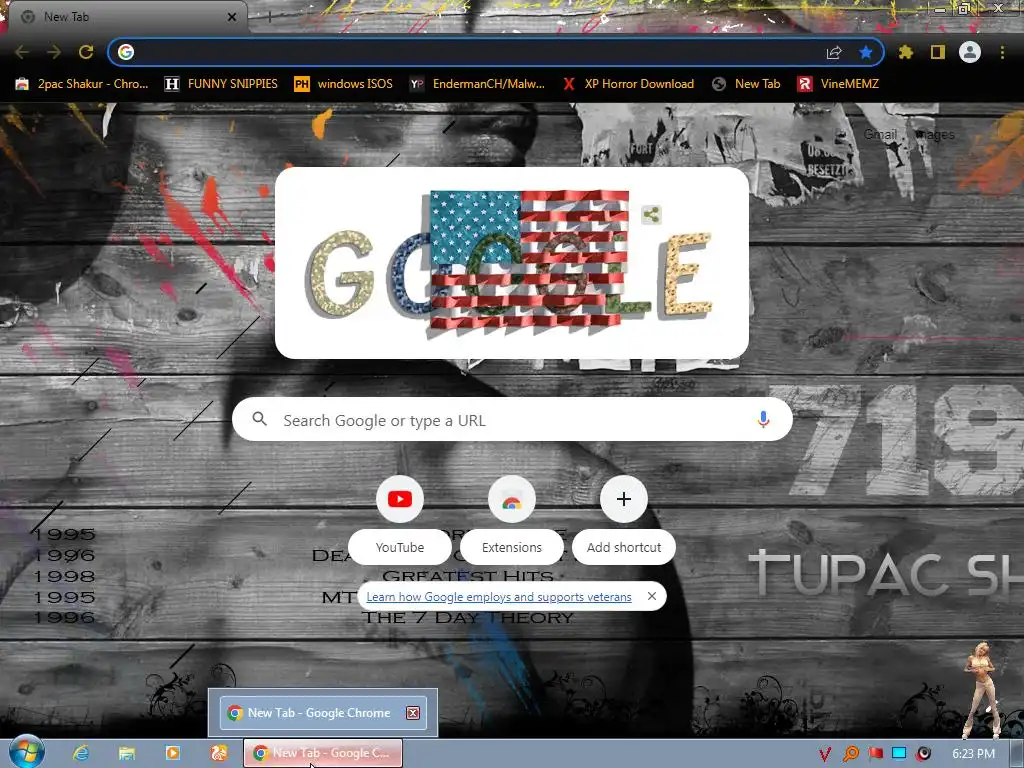Open the New Tab bookmark in the bookmarks bar
Viewport: 1024px width, 768px height.
click(x=746, y=84)
